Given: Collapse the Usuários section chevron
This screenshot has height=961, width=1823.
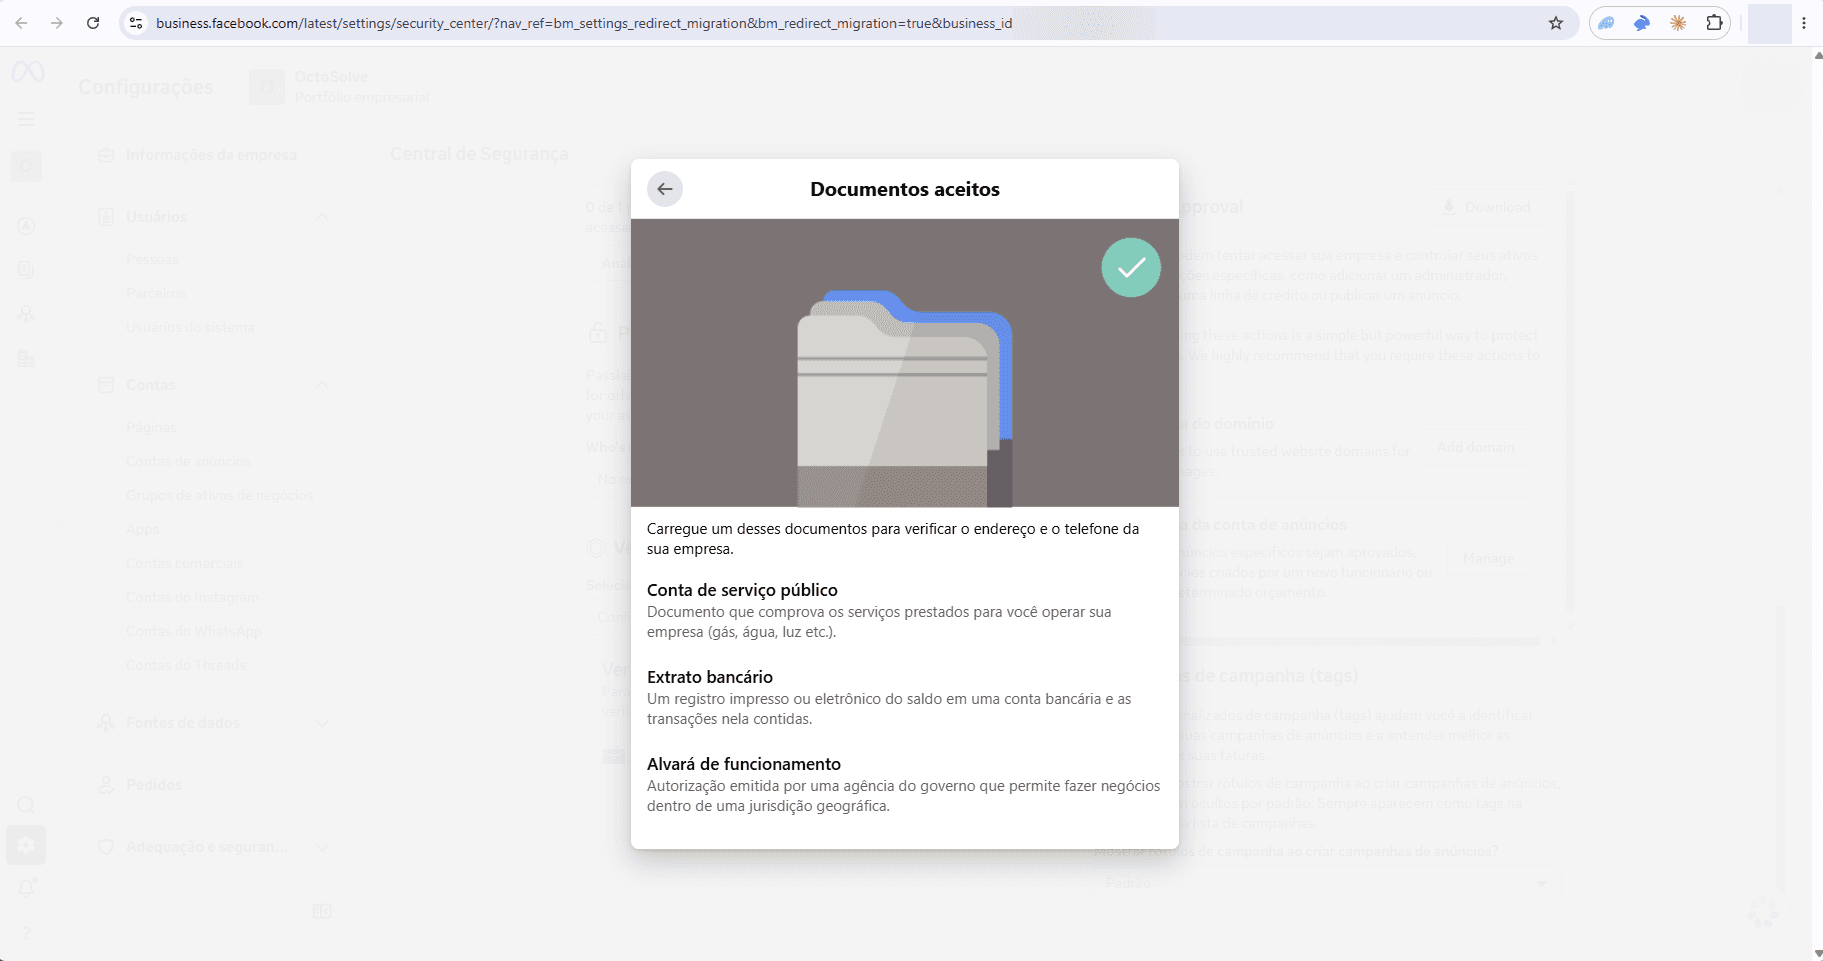Looking at the screenshot, I should 322,217.
